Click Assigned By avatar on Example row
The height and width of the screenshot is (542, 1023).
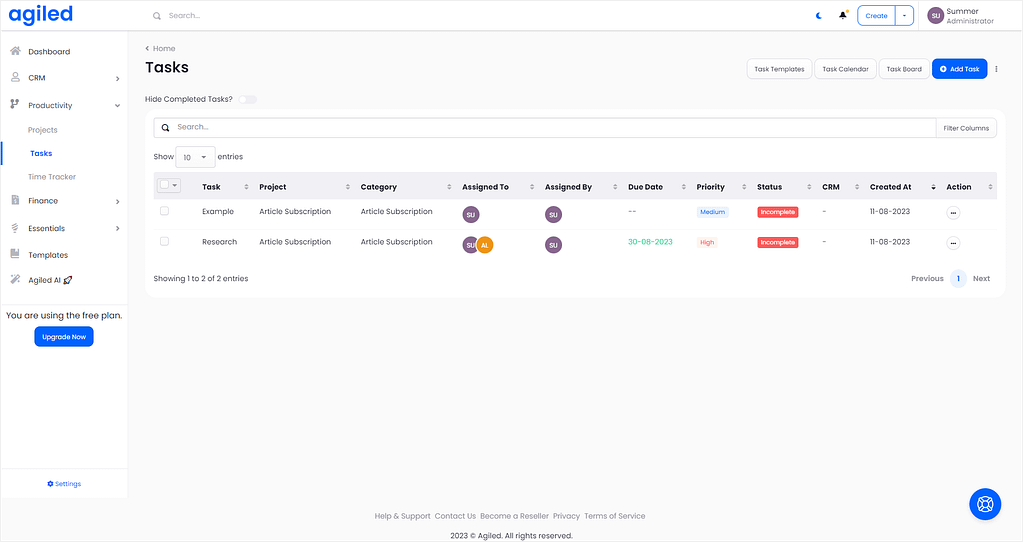tap(553, 215)
